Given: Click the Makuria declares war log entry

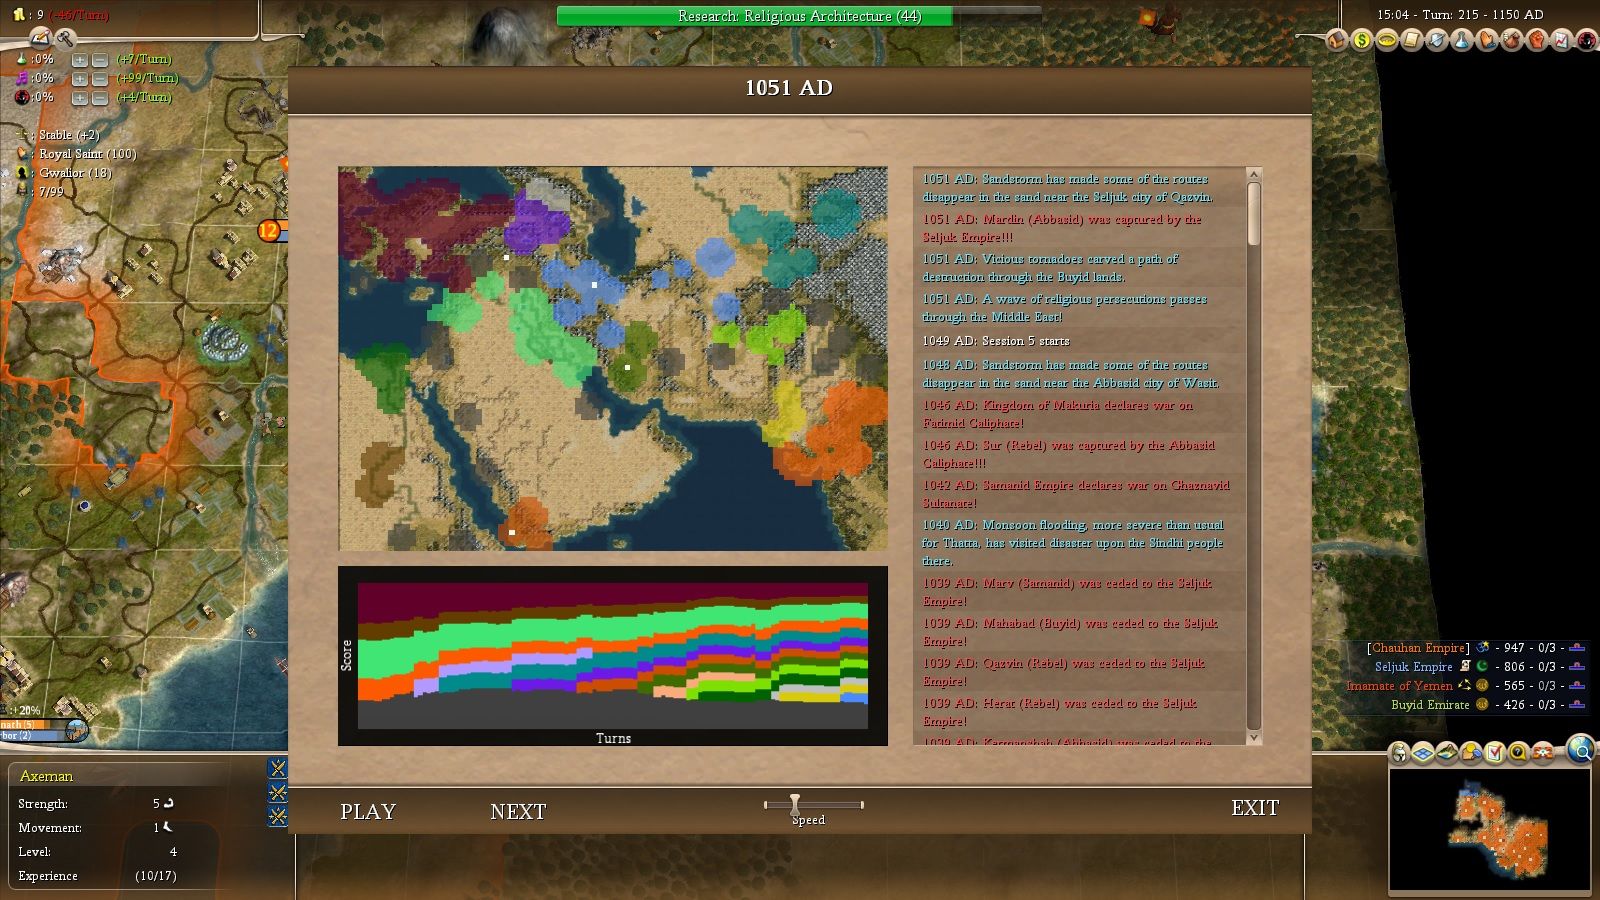Looking at the screenshot, I should click(1080, 414).
